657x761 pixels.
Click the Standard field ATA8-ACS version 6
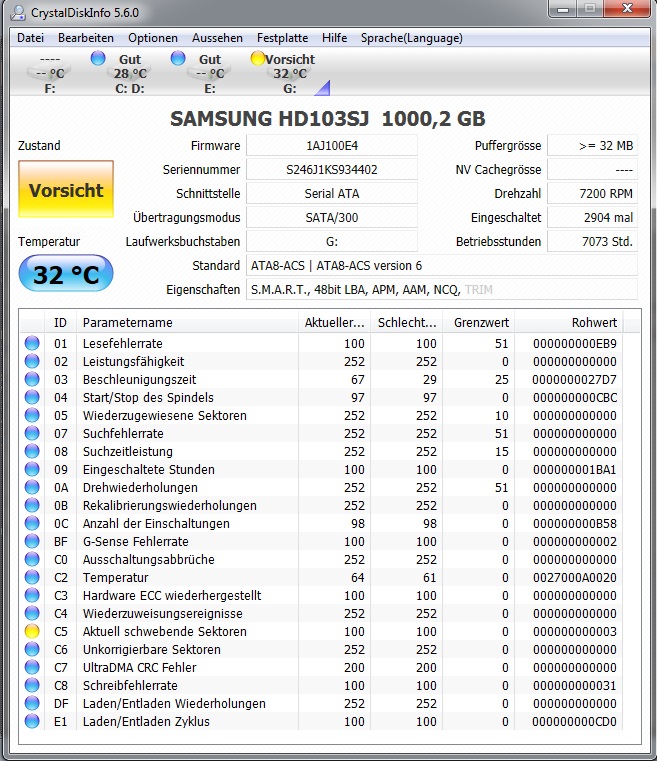click(442, 265)
